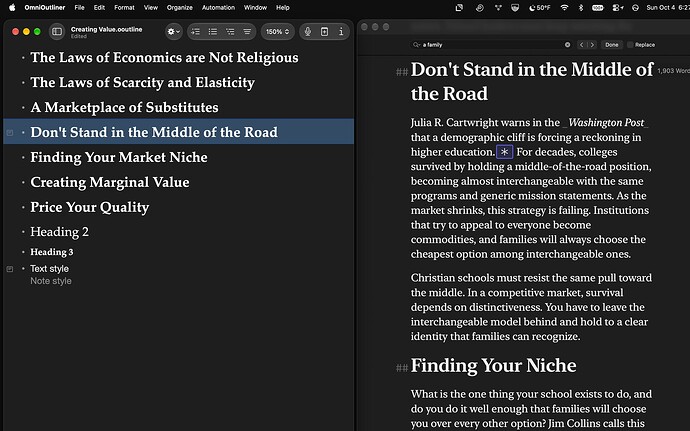
Task: Open the Window menu
Action: 255,7
